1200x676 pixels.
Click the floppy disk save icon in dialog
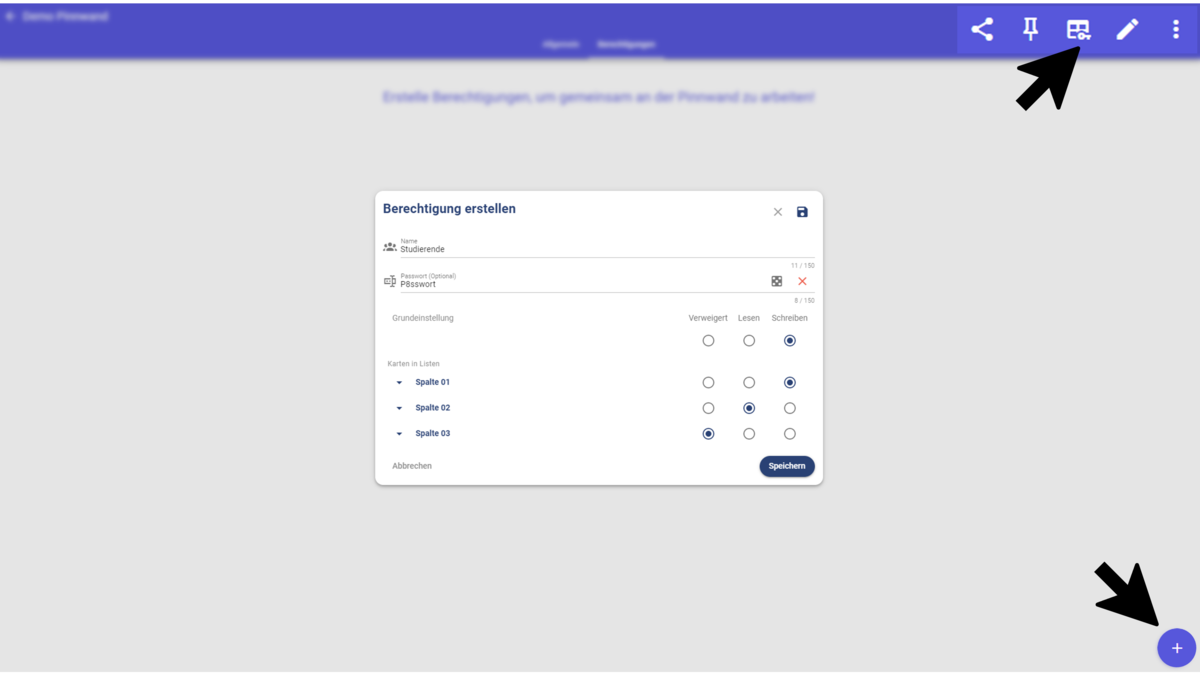[x=802, y=212]
